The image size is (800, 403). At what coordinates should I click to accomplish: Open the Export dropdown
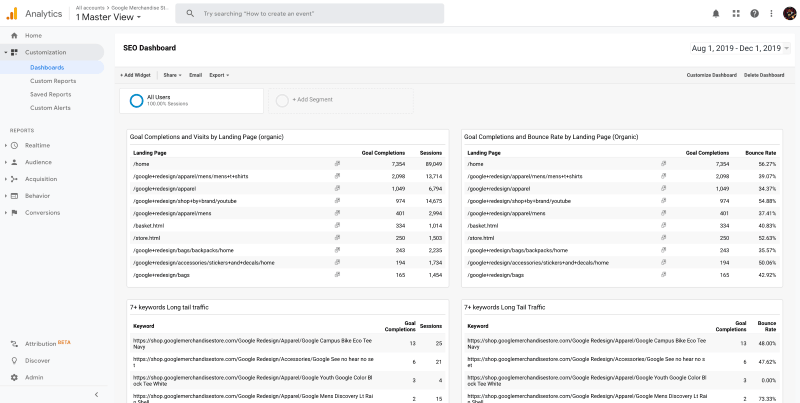pos(219,75)
